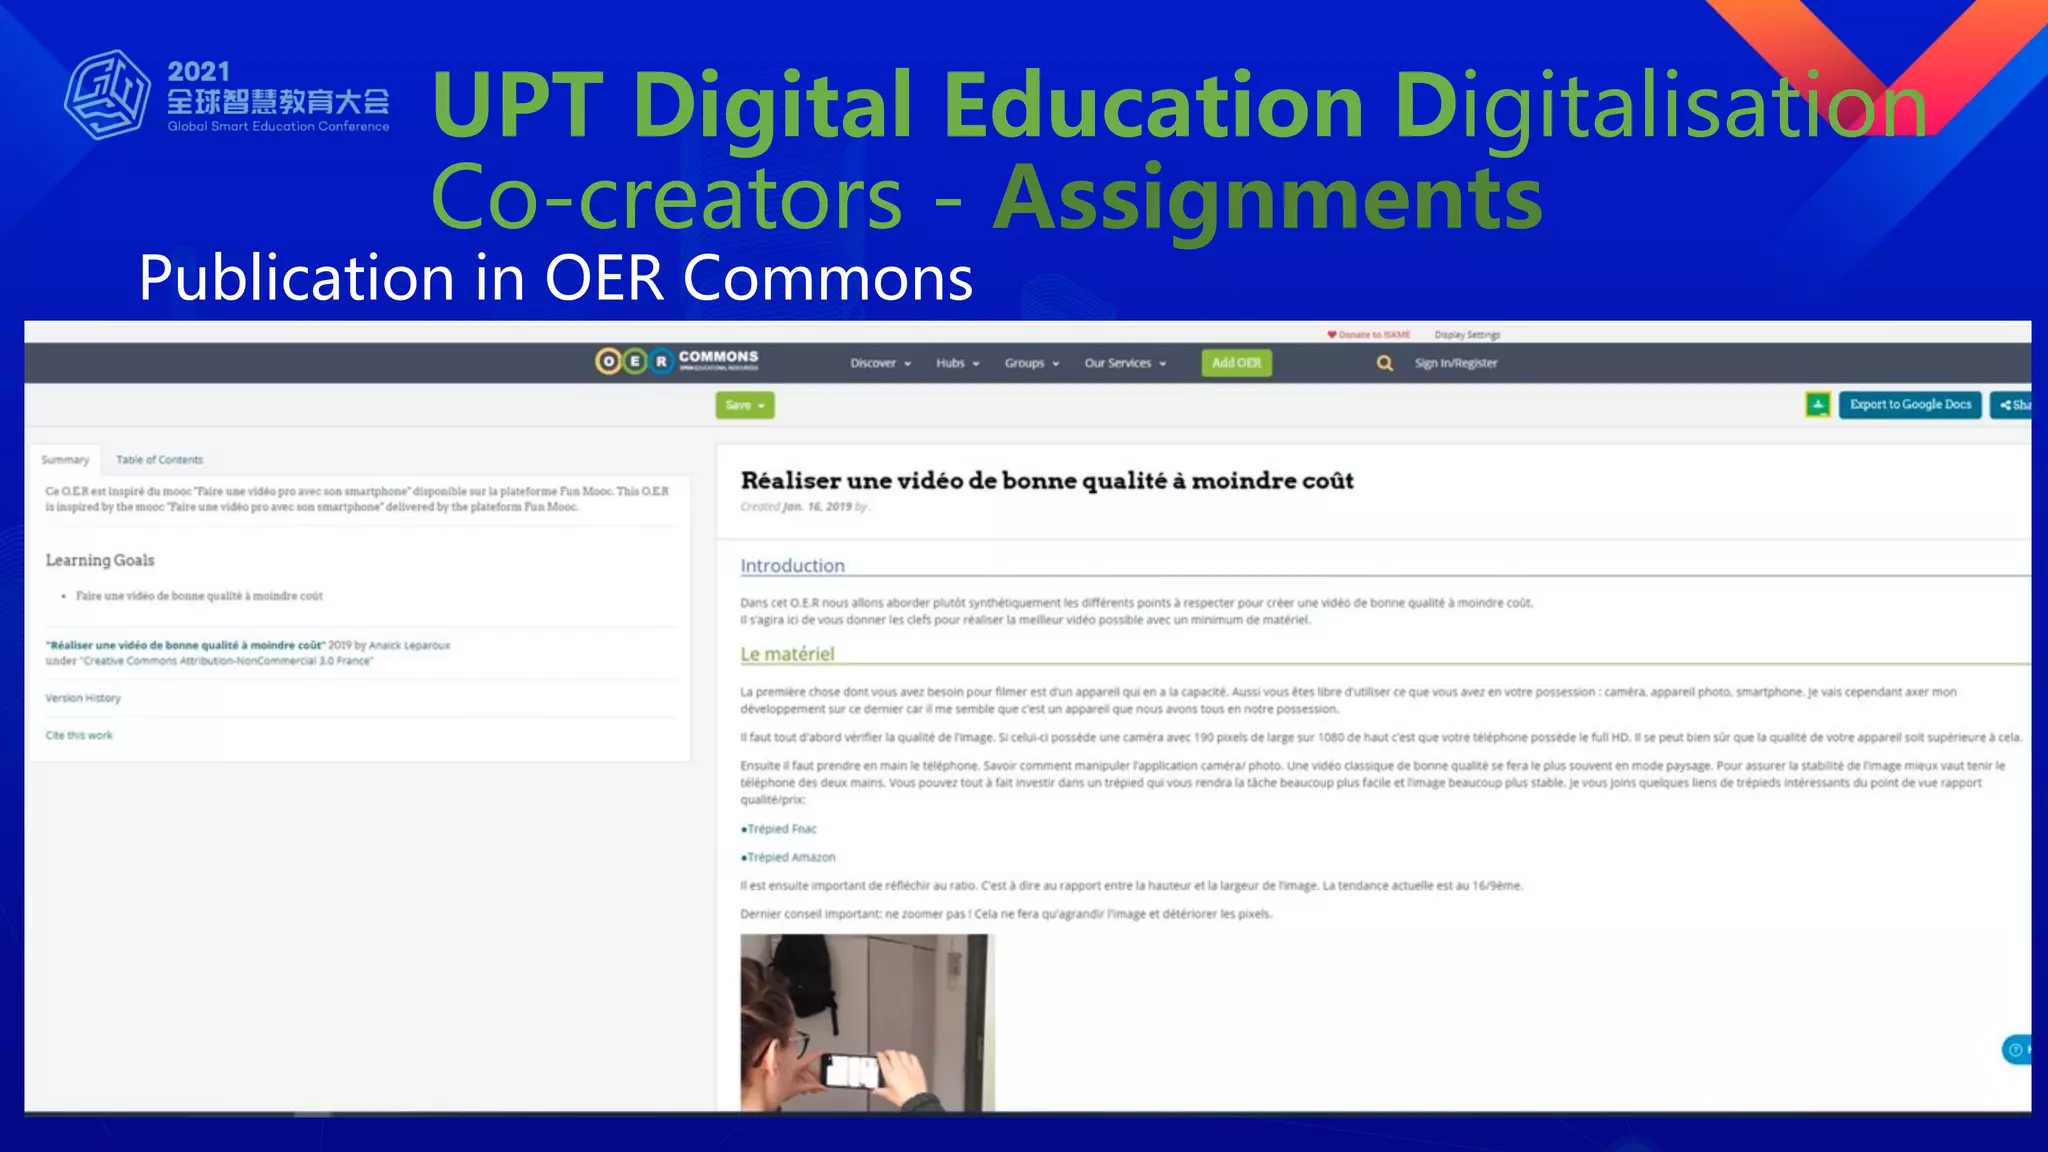Click the smartphone filming photo
This screenshot has width=2048, height=1152.
867,1022
